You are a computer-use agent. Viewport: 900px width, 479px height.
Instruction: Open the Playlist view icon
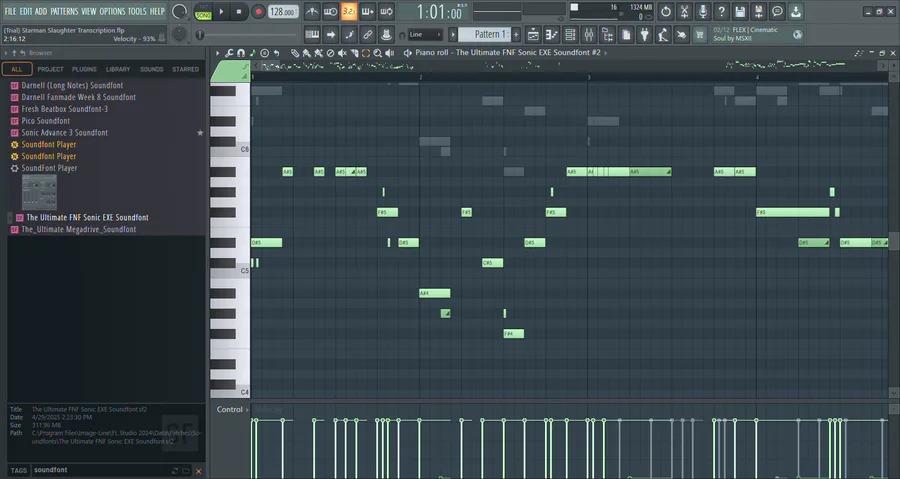pos(533,35)
